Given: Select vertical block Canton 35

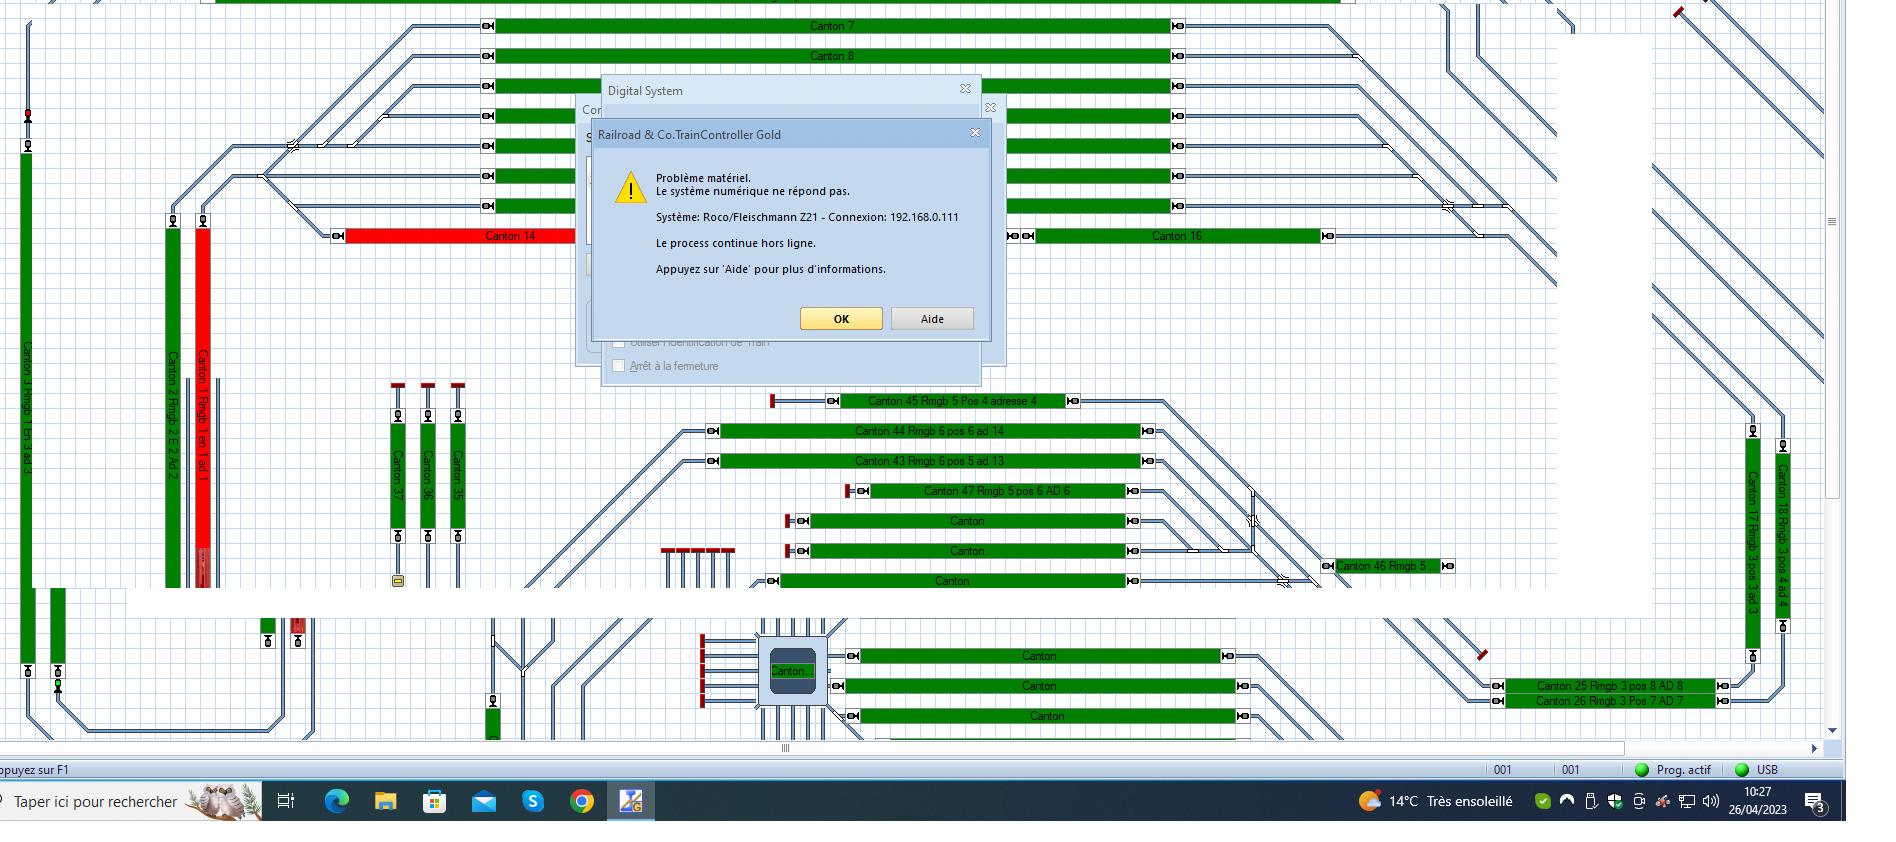Looking at the screenshot, I should [x=458, y=476].
